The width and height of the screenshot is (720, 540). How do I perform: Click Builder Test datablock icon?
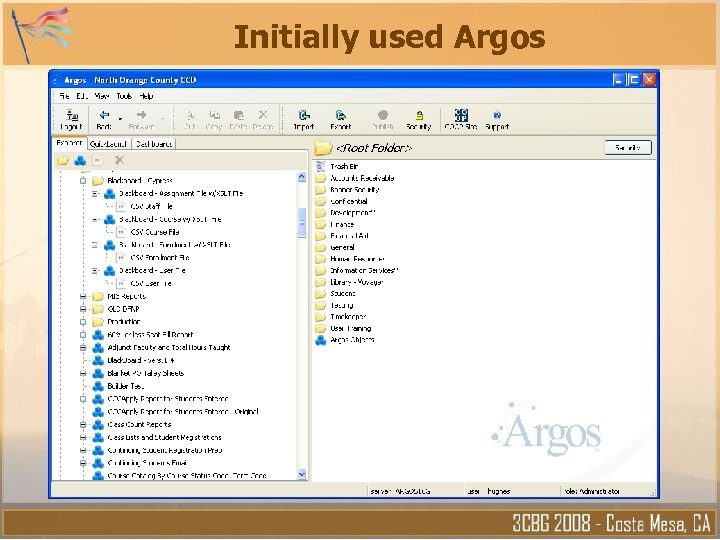tap(98, 386)
